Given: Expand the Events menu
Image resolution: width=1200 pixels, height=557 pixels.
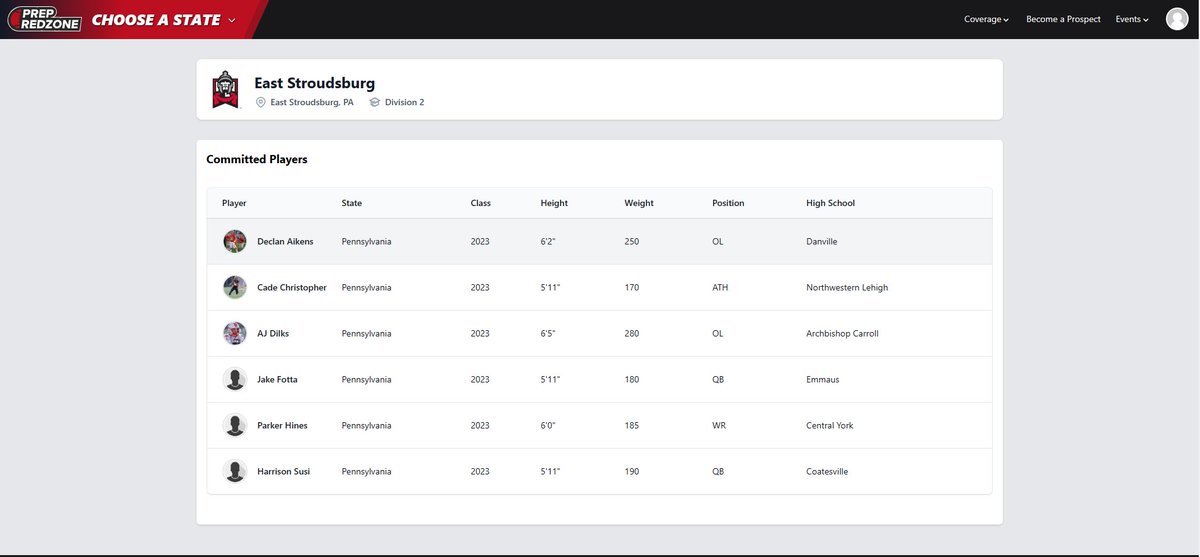Looking at the screenshot, I should pyautogui.click(x=1132, y=19).
